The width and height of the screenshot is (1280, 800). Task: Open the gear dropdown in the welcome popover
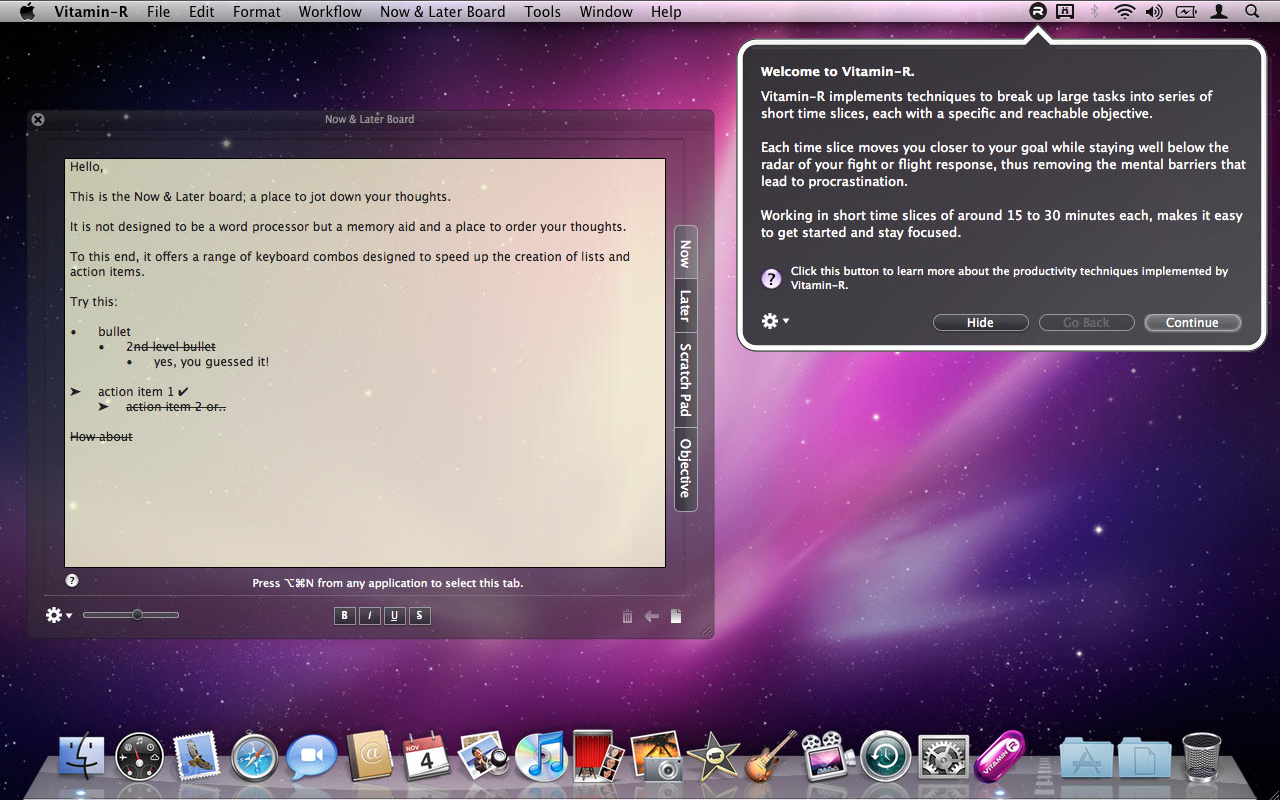[x=776, y=321]
